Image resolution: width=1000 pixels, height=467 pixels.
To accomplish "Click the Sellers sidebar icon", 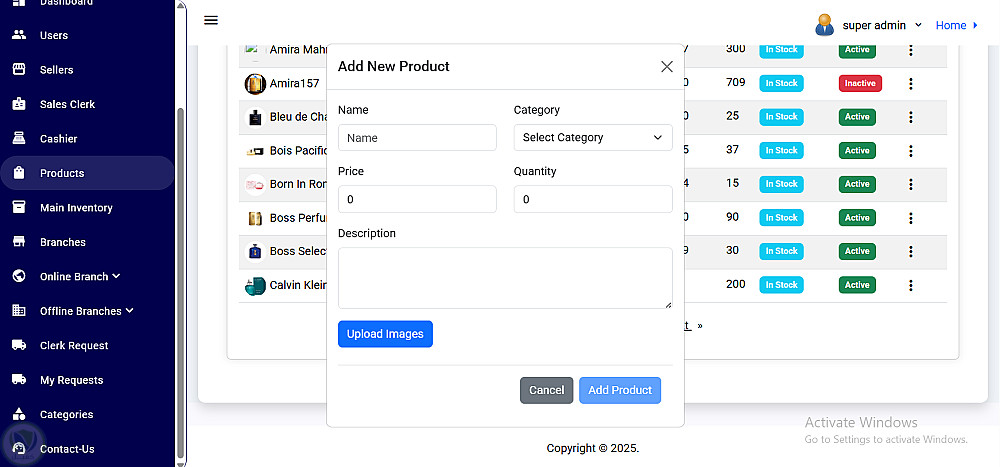I will click(19, 70).
